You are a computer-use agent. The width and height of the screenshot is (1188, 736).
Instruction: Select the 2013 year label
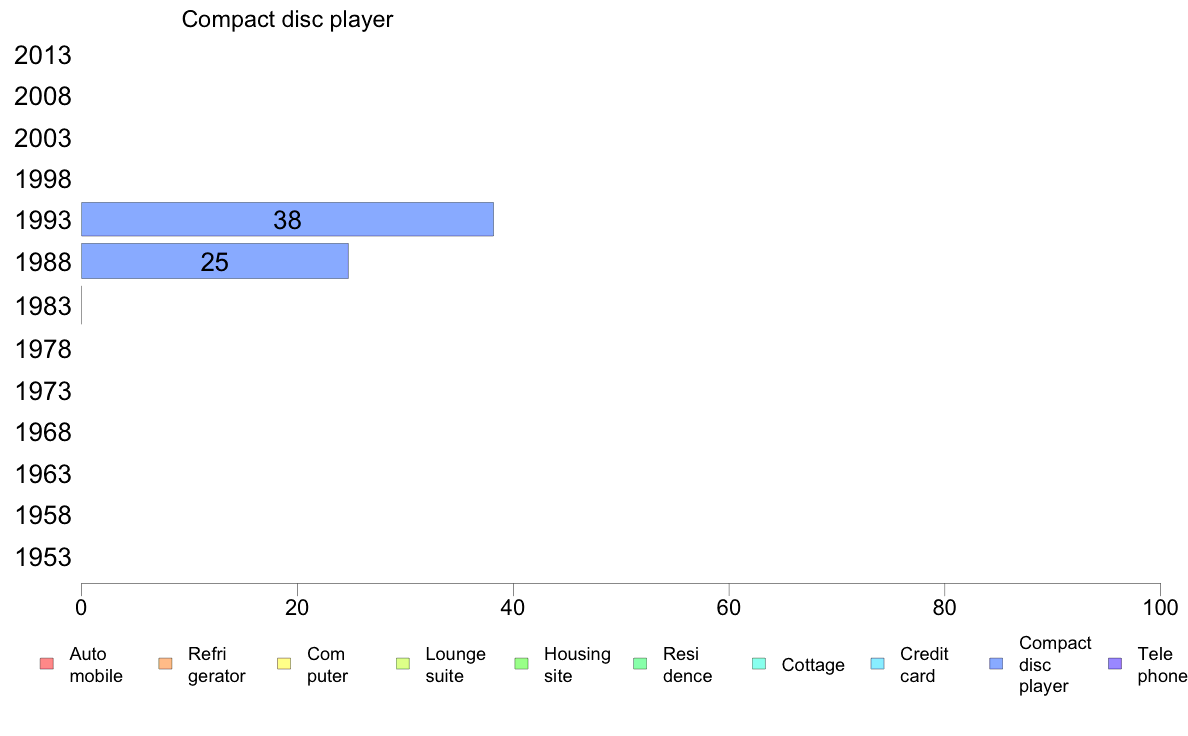(42, 55)
